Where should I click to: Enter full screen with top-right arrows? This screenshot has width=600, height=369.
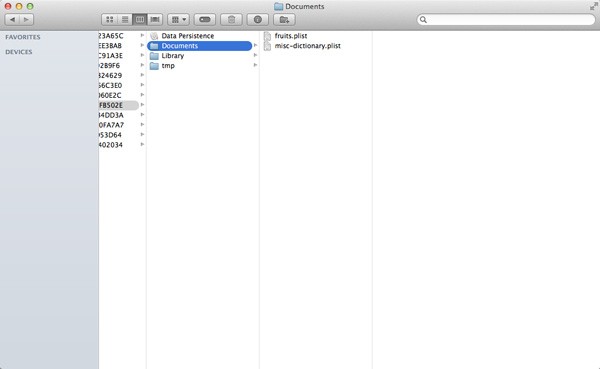point(593,6)
